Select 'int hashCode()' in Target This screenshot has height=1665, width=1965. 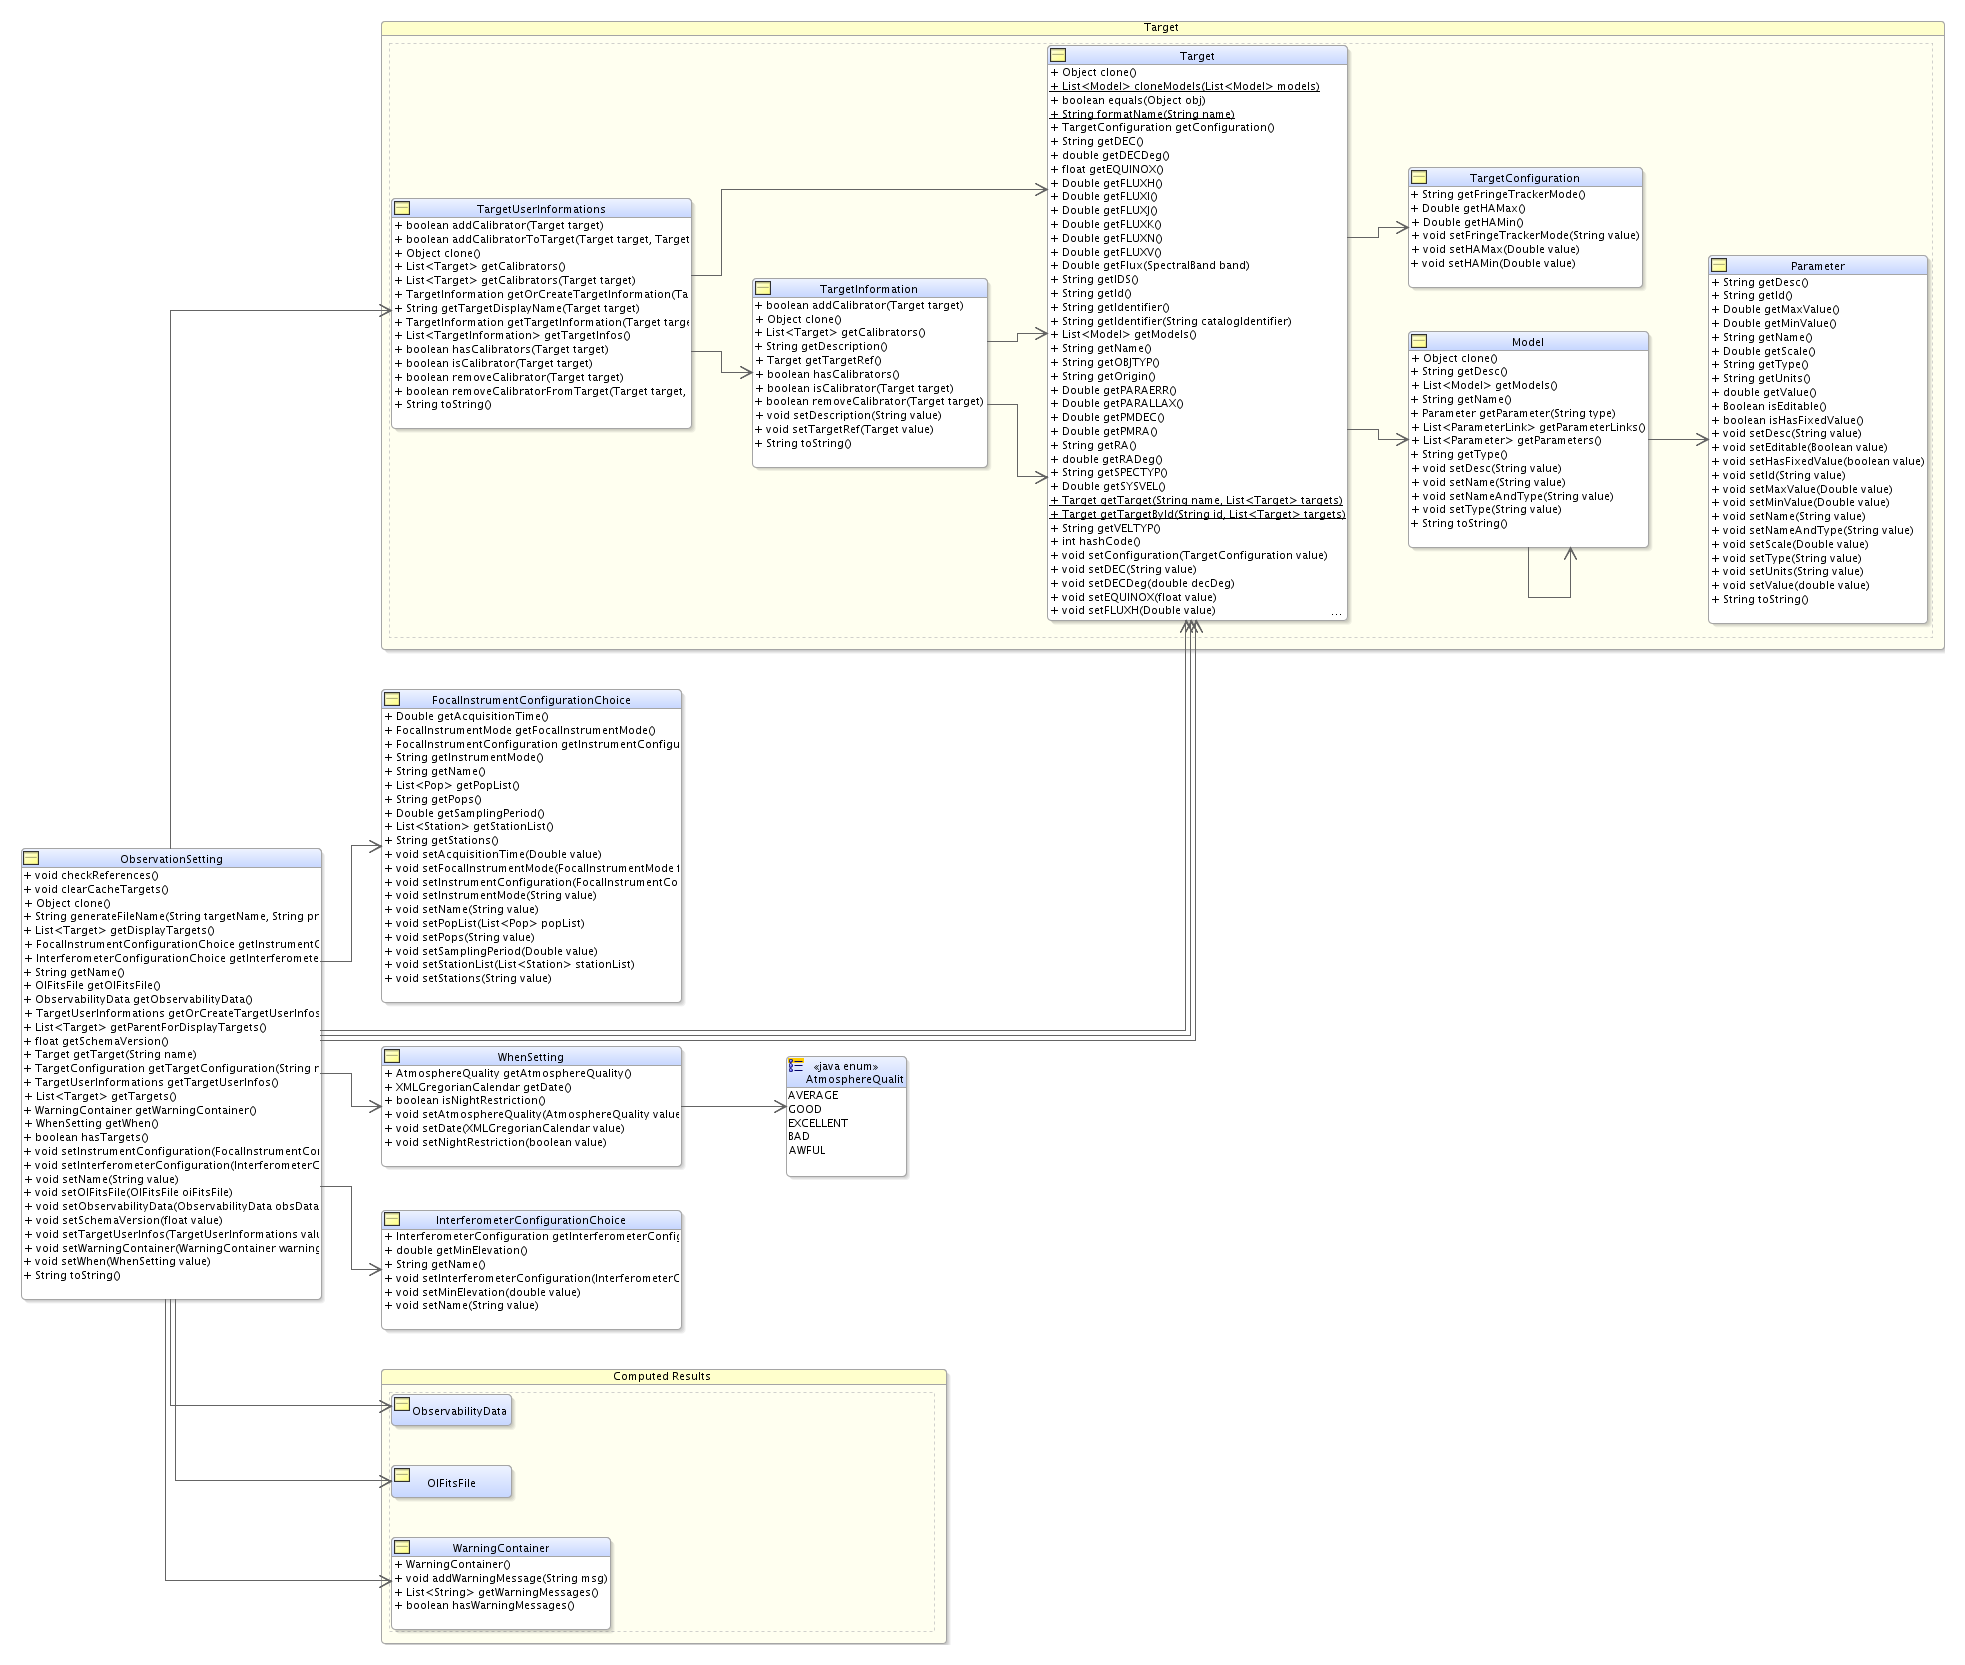(1095, 541)
